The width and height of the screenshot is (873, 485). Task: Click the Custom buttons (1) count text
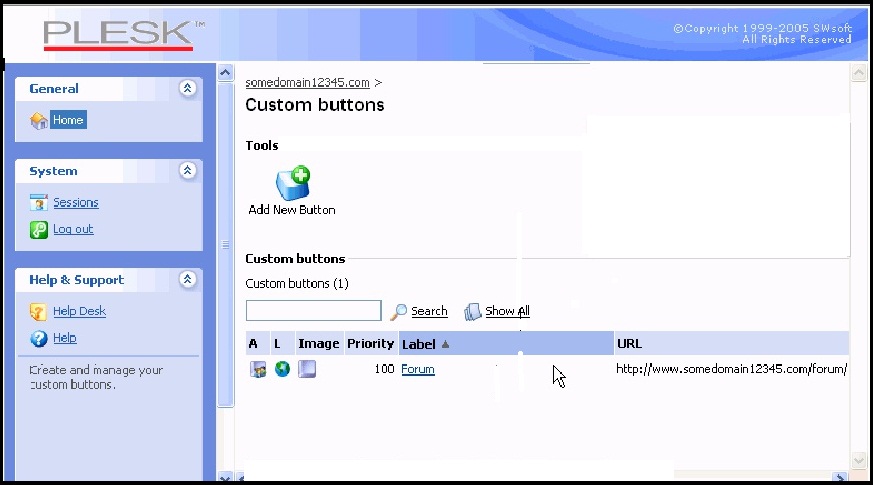[x=297, y=283]
